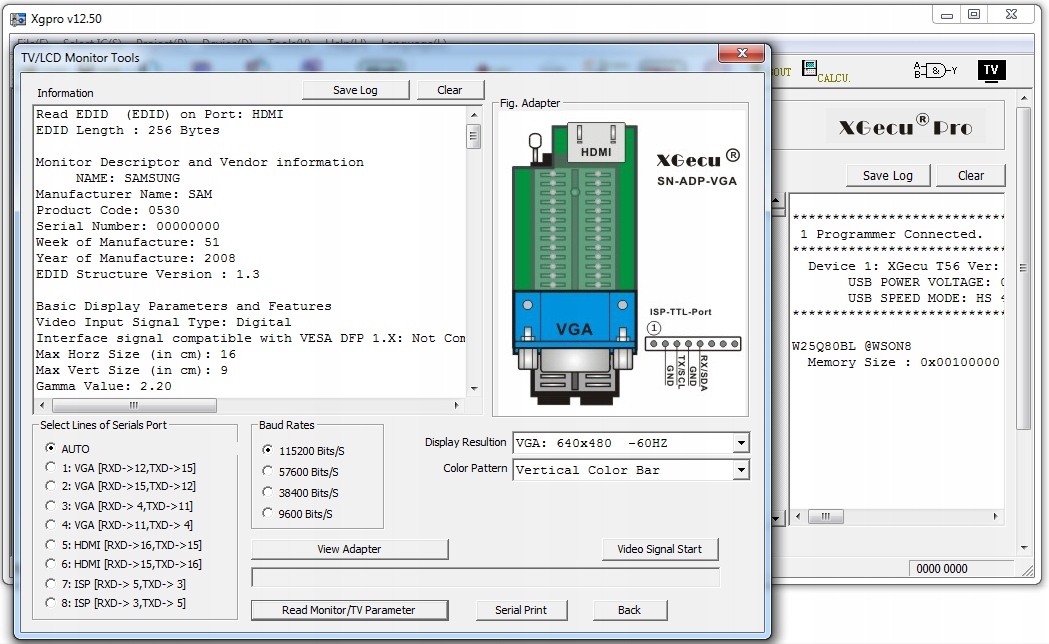Close the TV/LCD Monitor Tools dialog

742,54
